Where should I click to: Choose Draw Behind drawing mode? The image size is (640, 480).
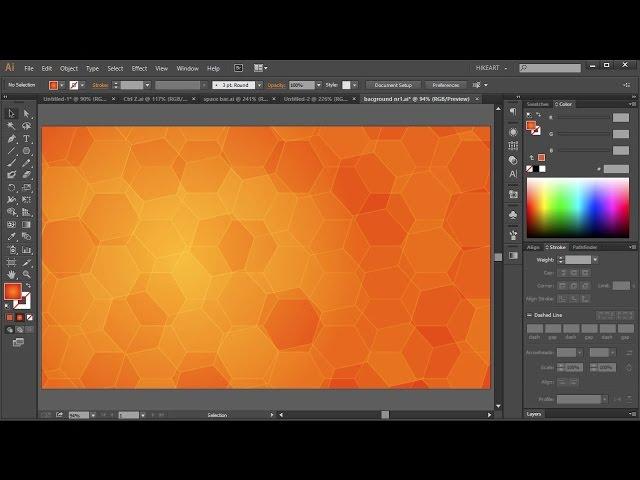(x=20, y=330)
